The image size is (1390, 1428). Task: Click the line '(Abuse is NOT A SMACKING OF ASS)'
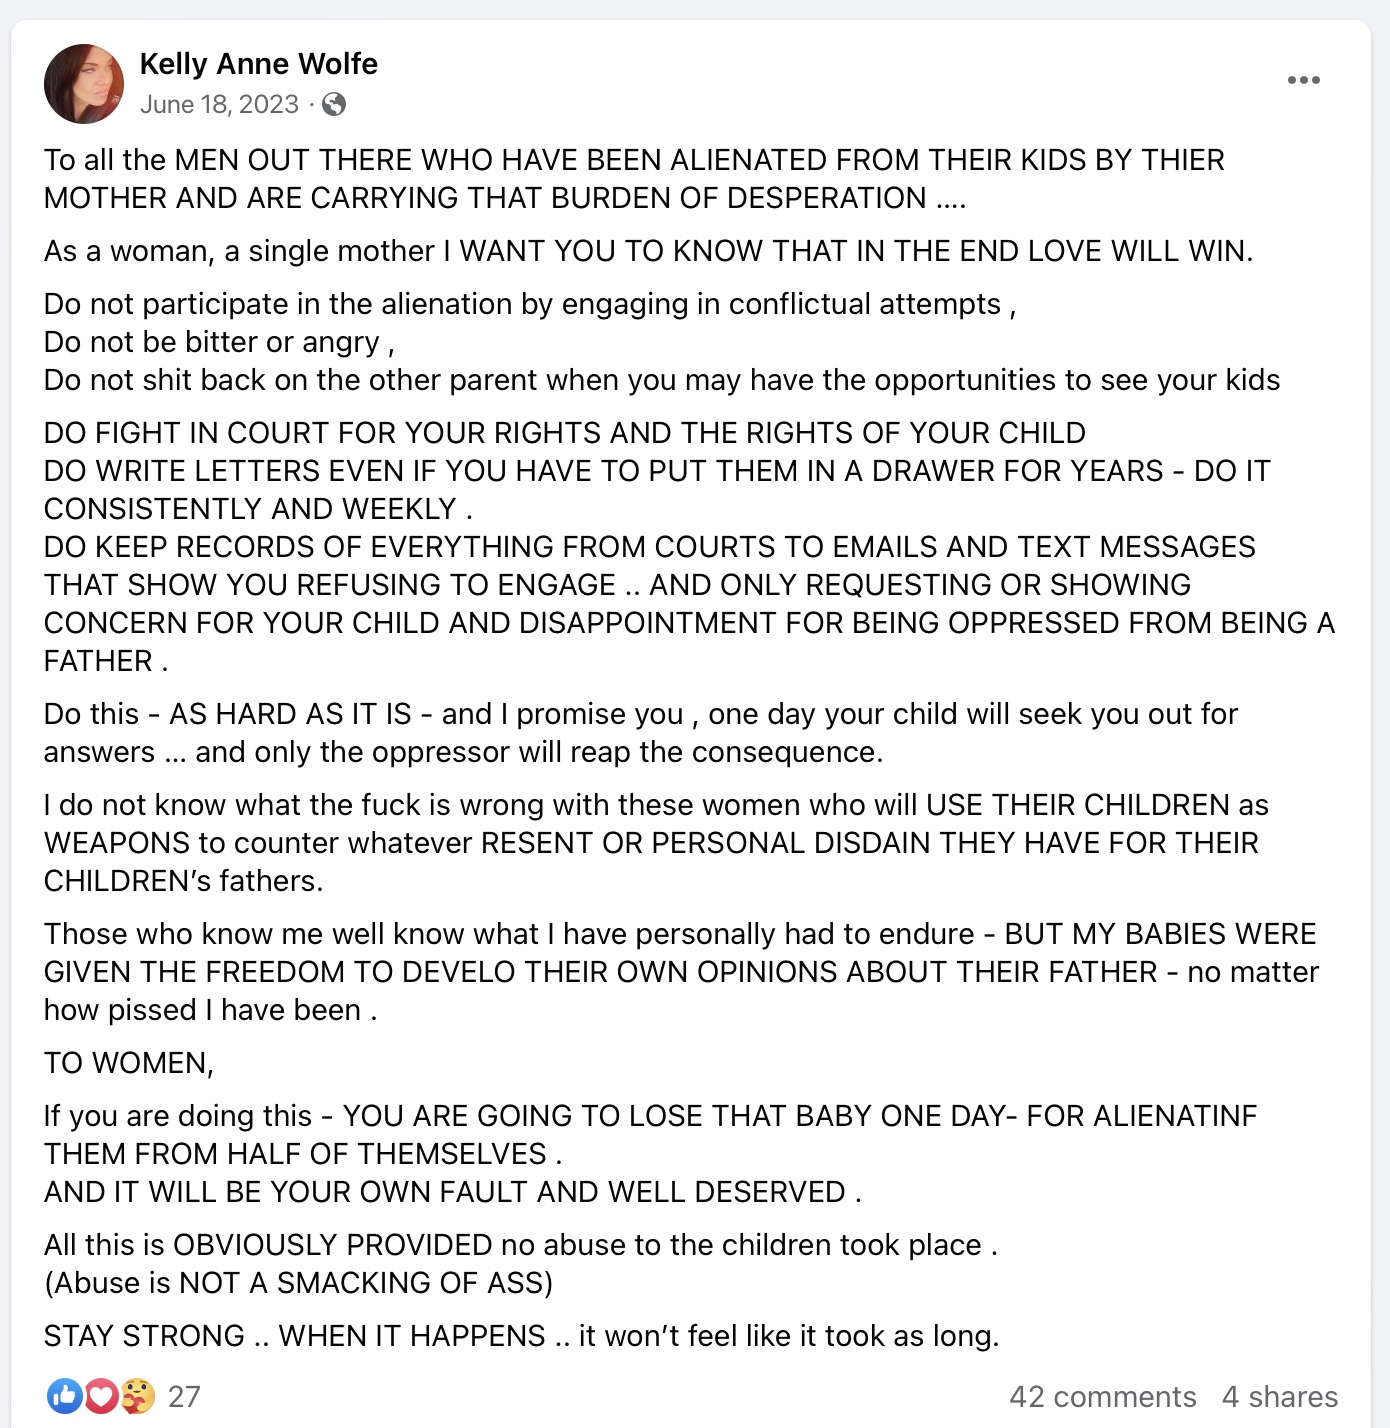pos(298,1283)
